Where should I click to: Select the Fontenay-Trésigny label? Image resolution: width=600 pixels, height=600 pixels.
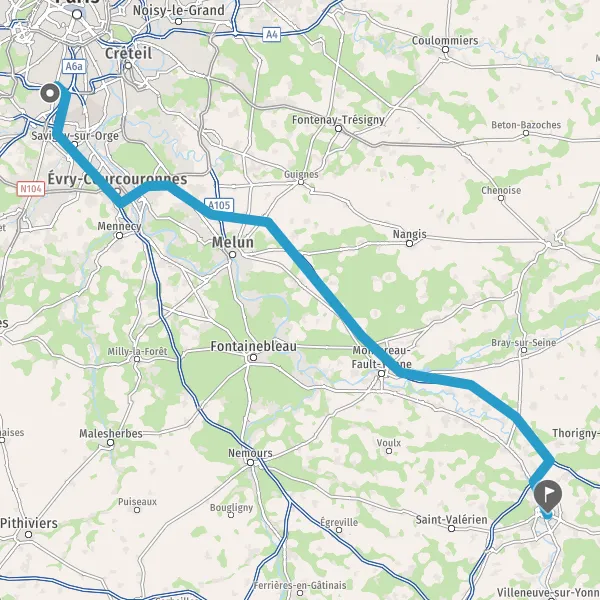coord(338,120)
